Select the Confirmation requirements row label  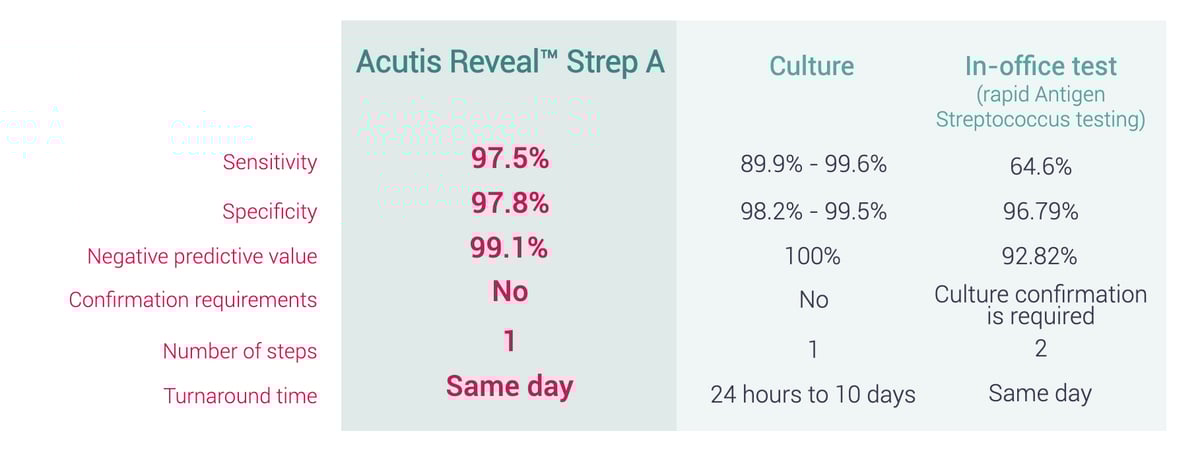193,300
